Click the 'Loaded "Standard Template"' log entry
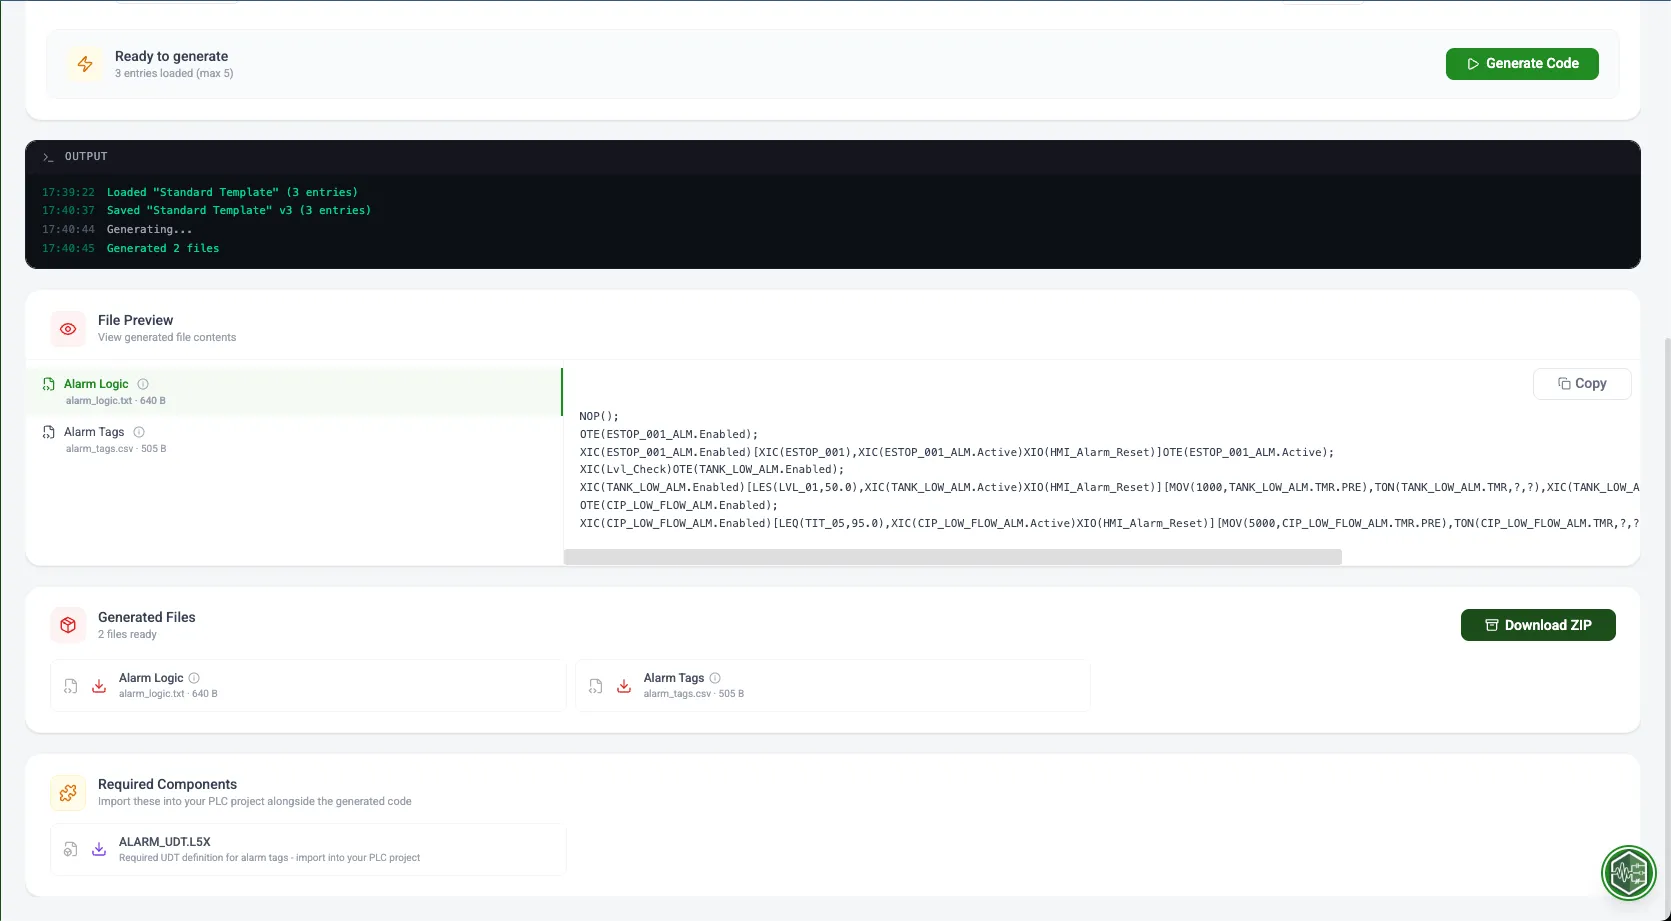Viewport: 1671px width, 921px height. (x=232, y=192)
